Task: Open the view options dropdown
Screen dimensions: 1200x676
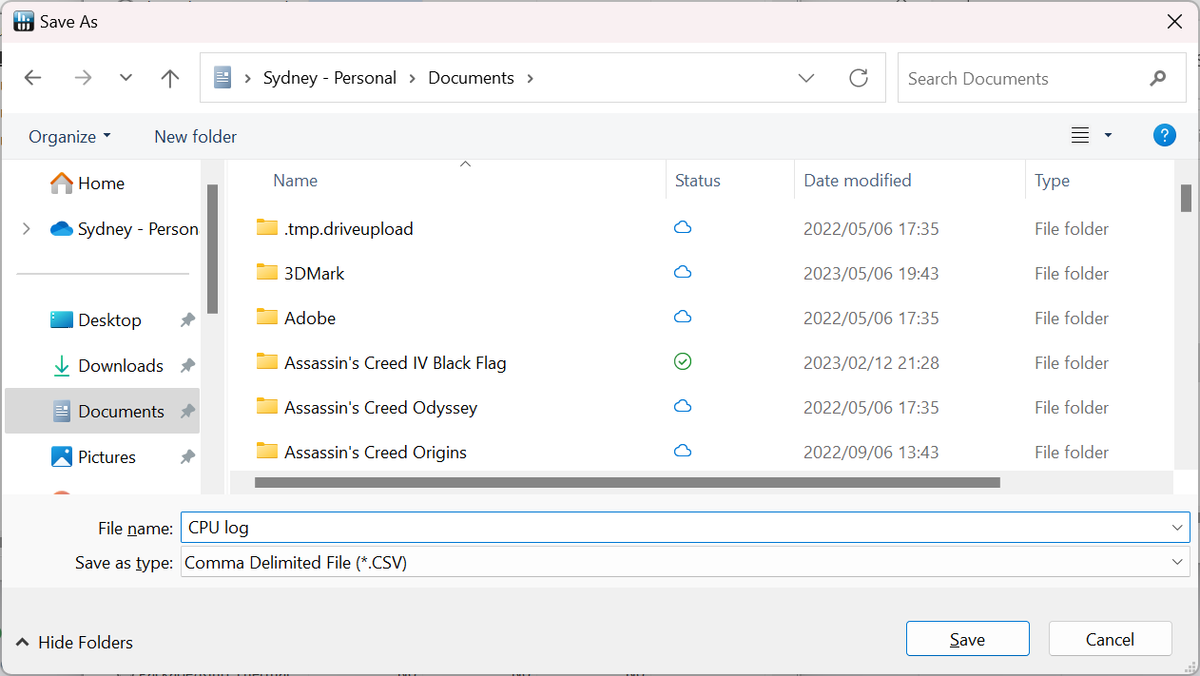Action: [x=1108, y=136]
